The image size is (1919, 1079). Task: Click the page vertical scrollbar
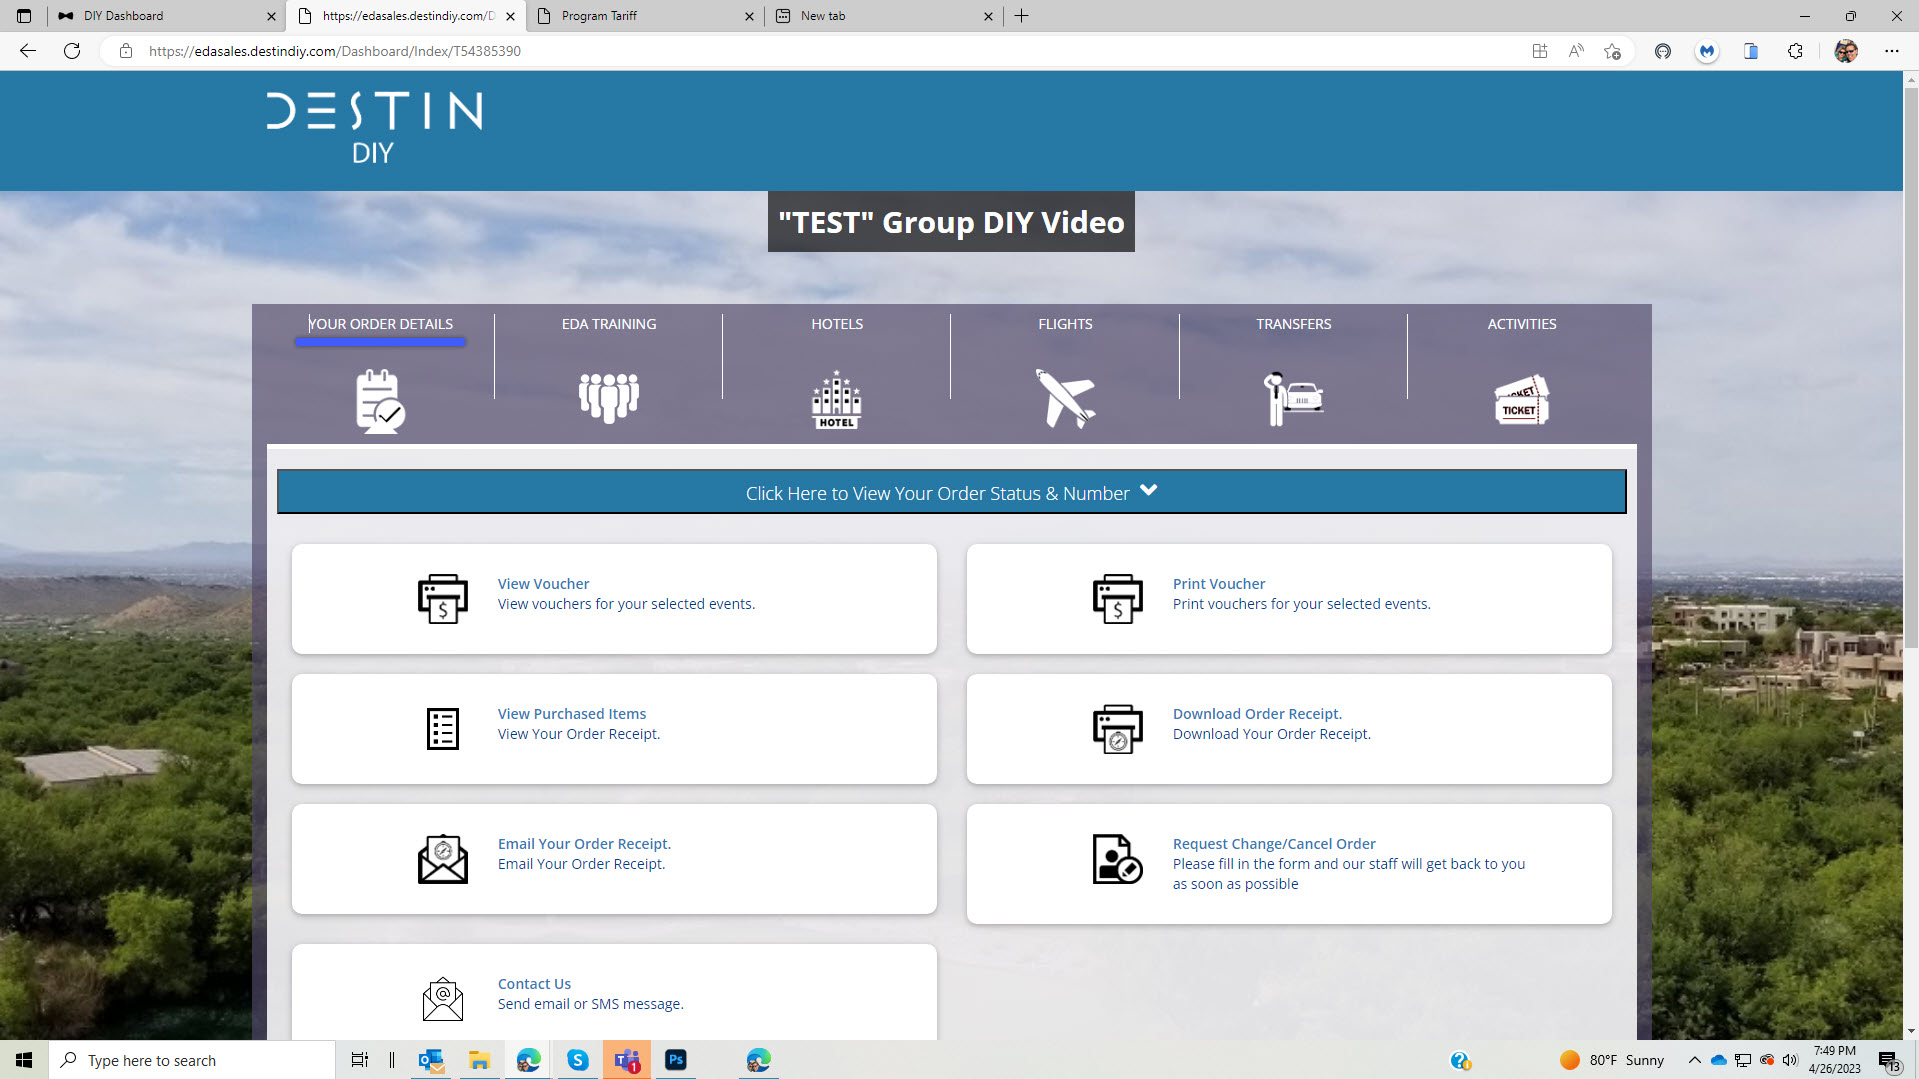(x=1911, y=366)
